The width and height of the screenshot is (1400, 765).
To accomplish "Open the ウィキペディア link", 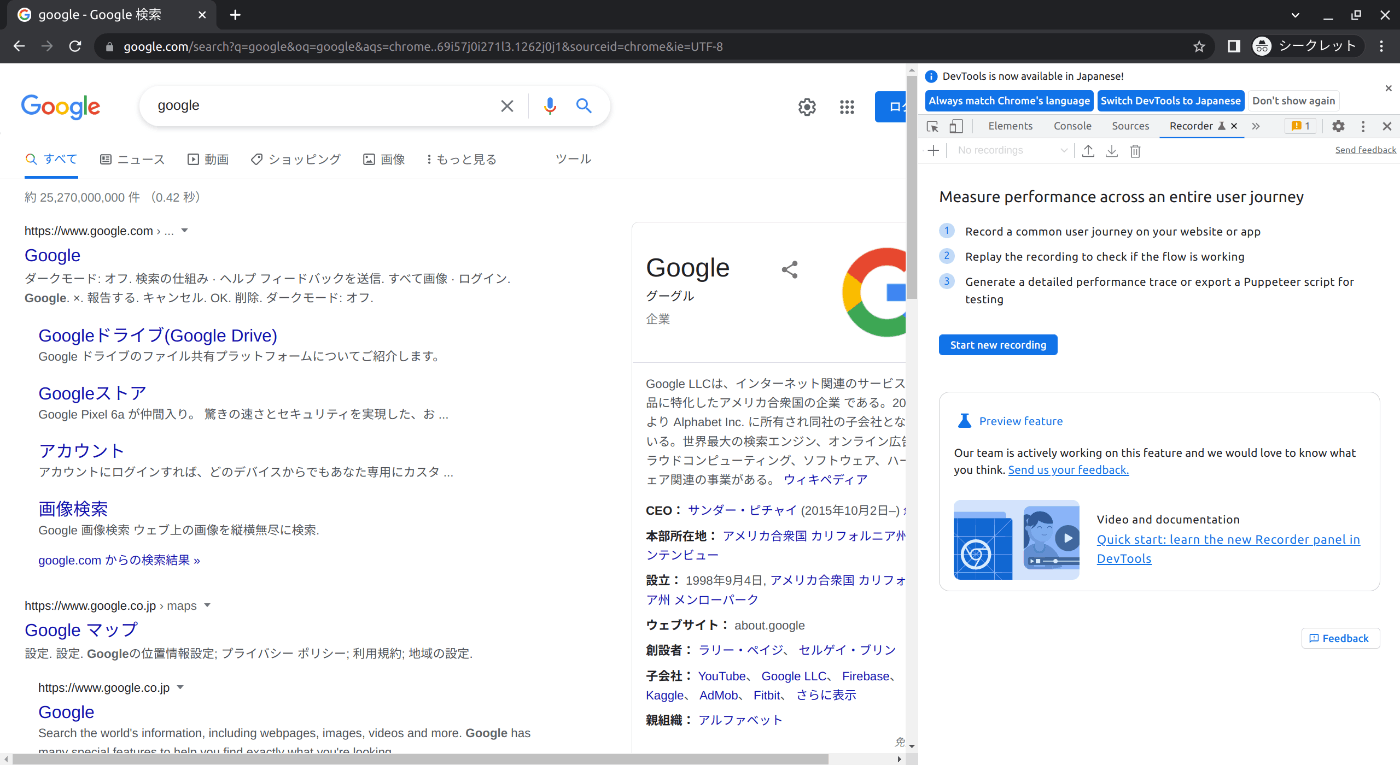I will pos(825,480).
